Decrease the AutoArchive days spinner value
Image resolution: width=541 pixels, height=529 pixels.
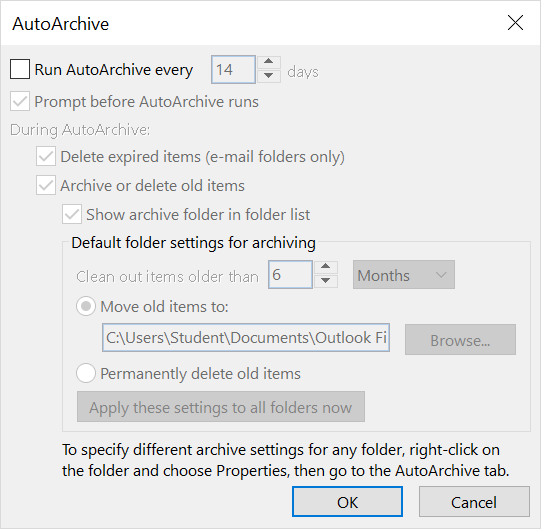[268, 76]
